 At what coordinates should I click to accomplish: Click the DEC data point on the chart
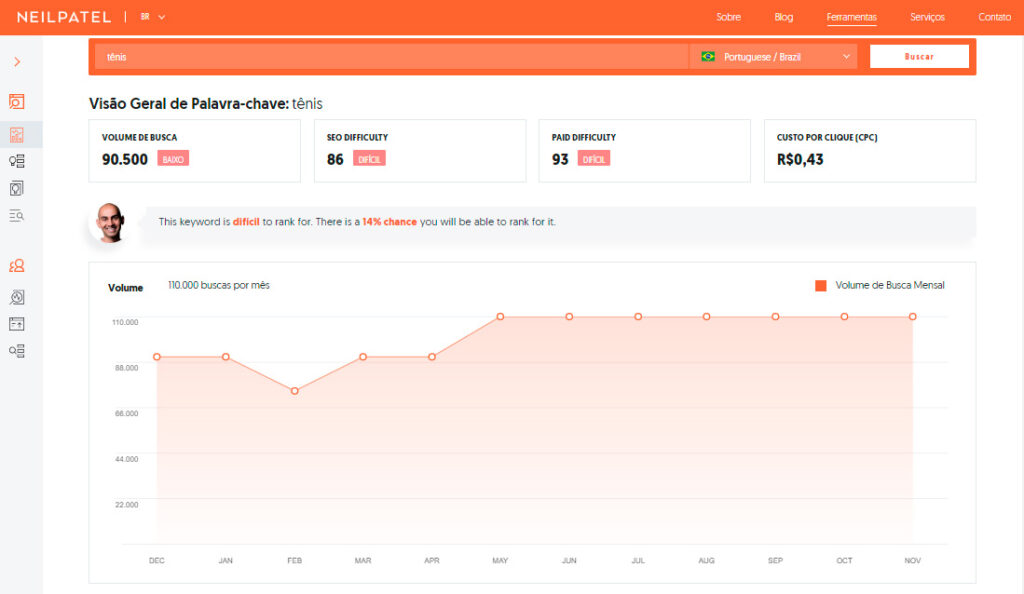coord(157,357)
